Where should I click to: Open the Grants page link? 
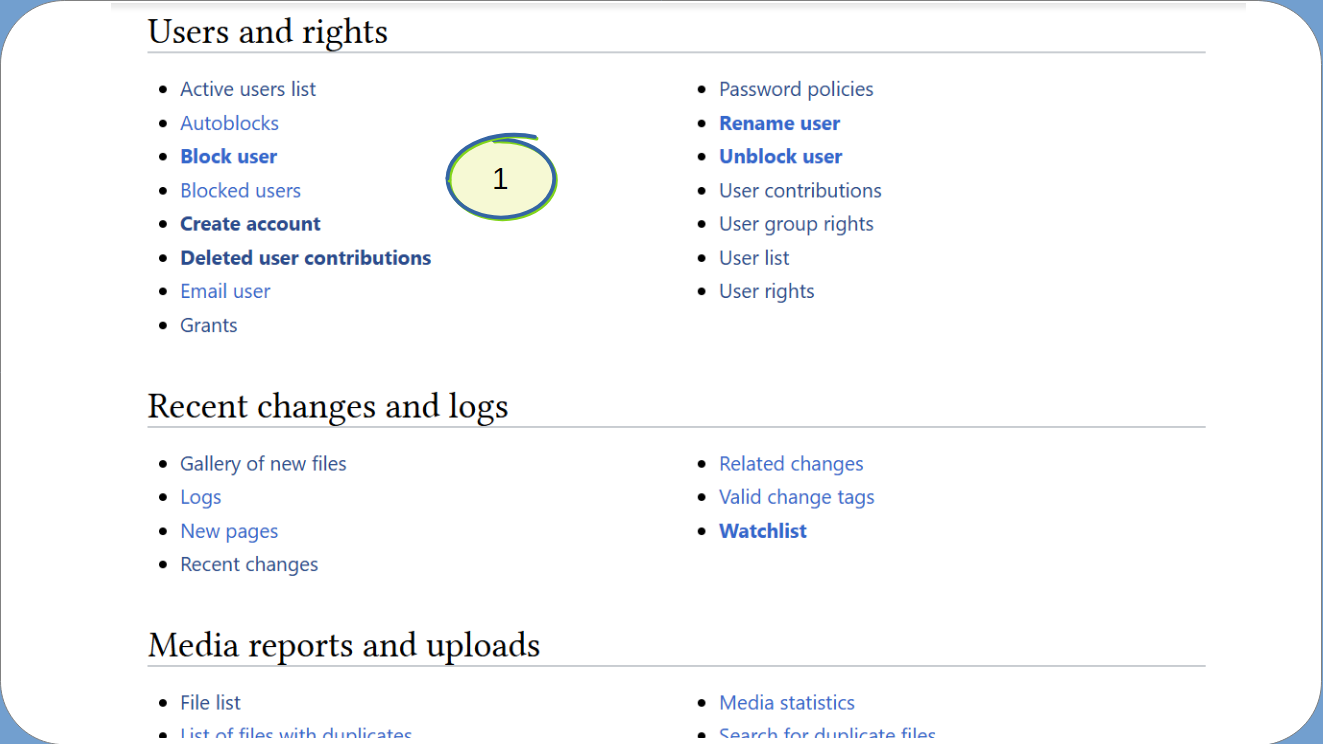pyautogui.click(x=208, y=325)
